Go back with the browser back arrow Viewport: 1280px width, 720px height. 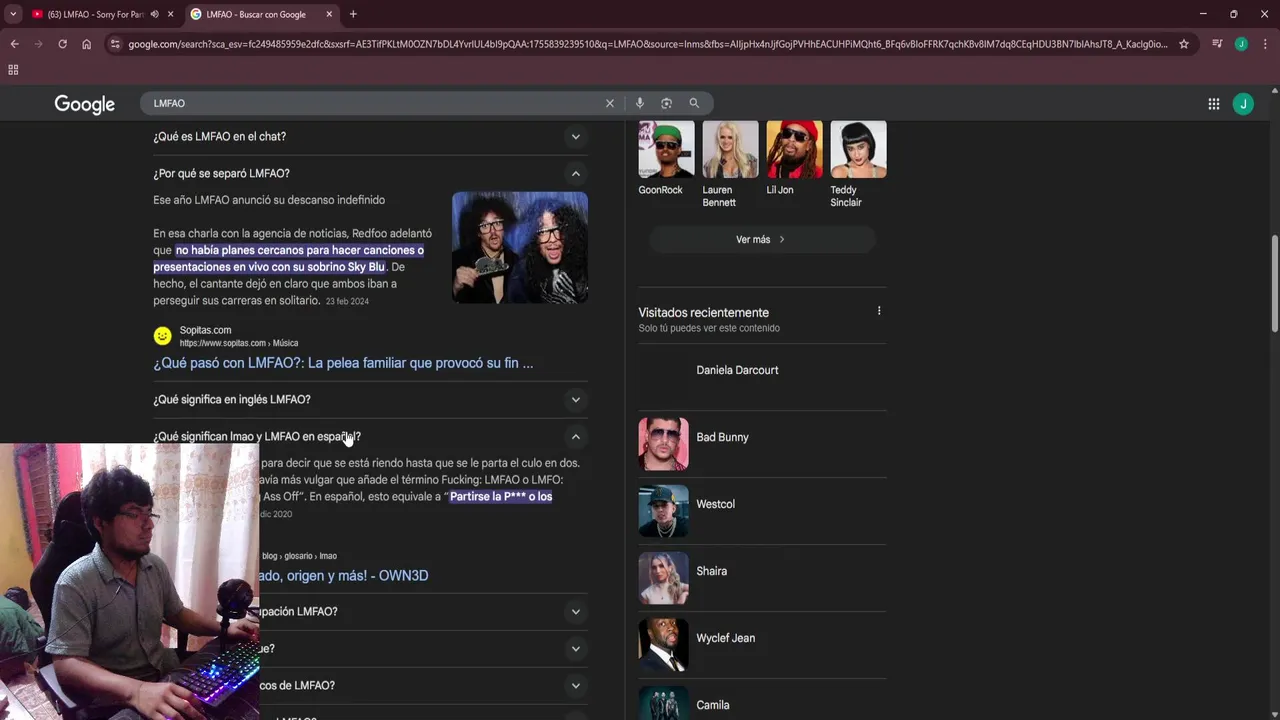14,44
